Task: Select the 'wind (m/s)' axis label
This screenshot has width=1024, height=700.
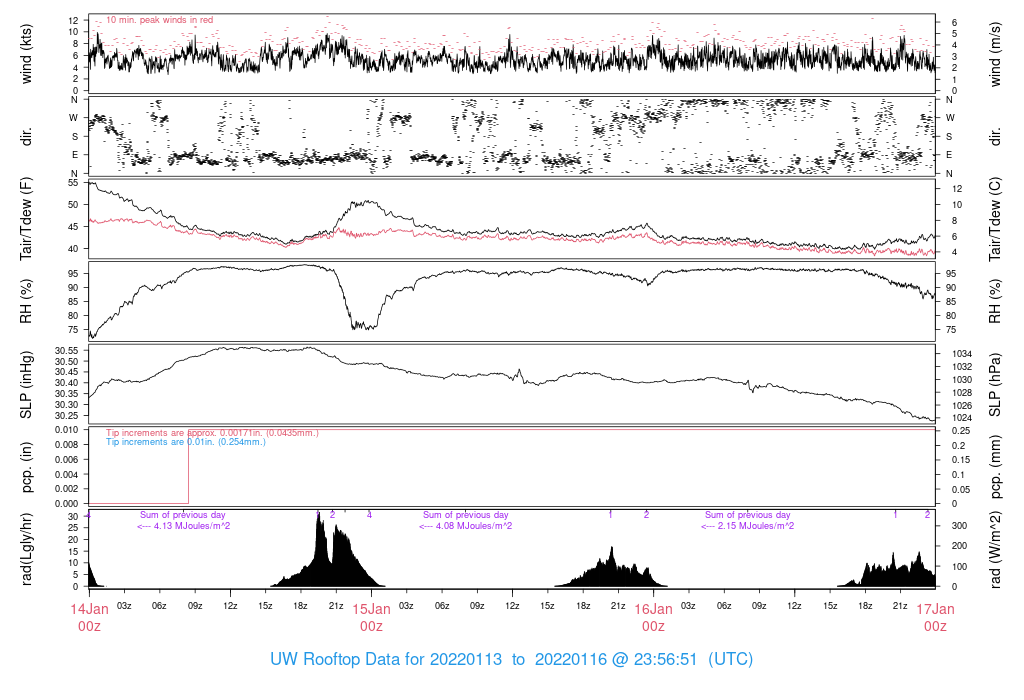Action: coord(995,54)
